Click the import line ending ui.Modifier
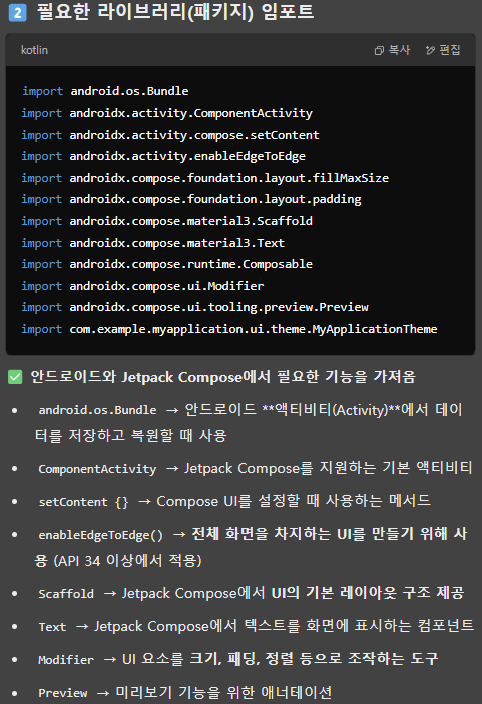Image resolution: width=482 pixels, height=704 pixels. click(143, 286)
